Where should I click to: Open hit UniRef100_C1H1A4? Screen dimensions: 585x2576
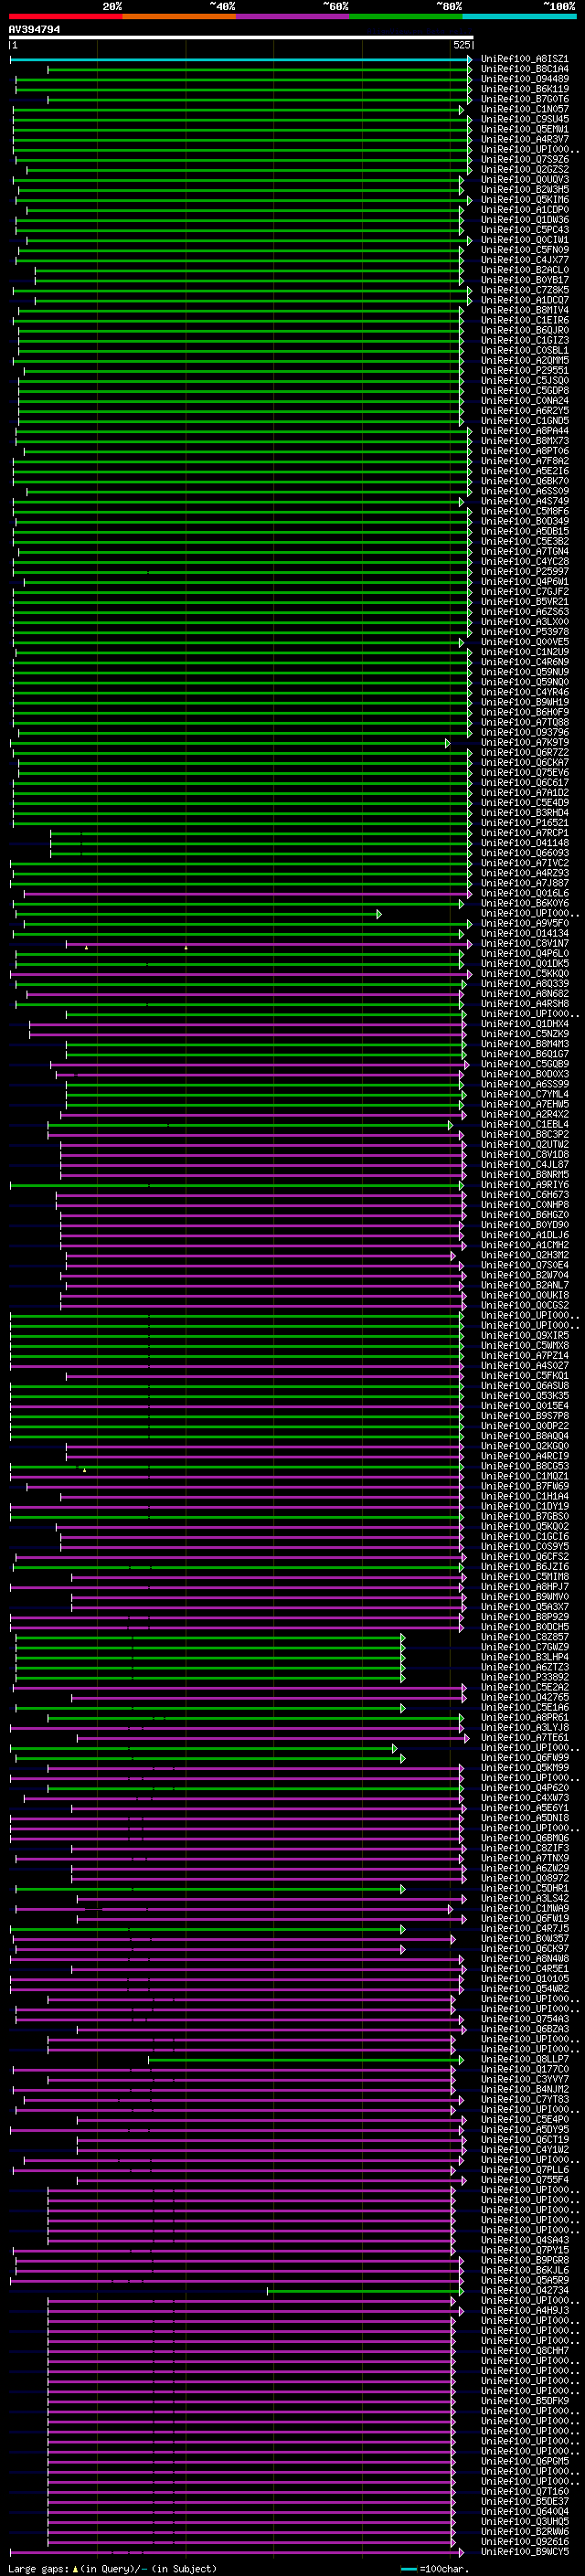[525, 1497]
